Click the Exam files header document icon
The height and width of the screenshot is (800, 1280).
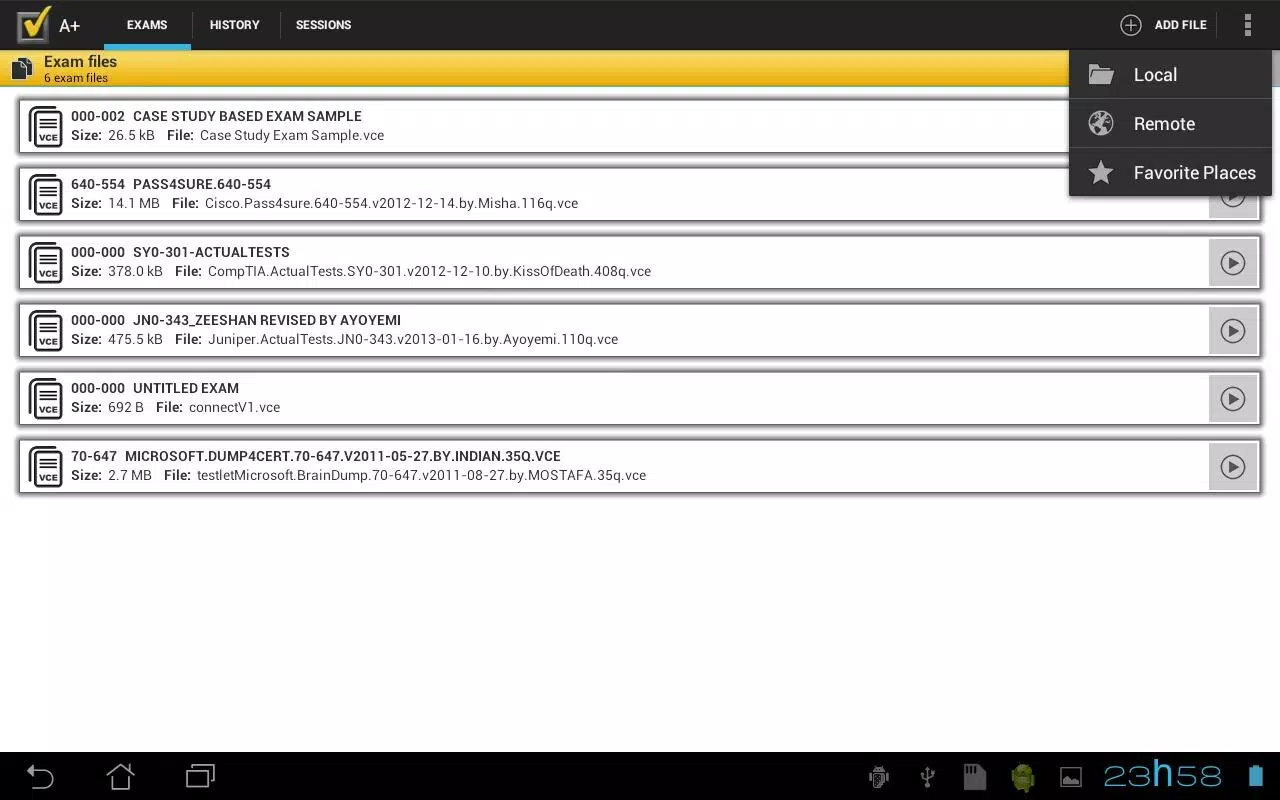click(22, 68)
